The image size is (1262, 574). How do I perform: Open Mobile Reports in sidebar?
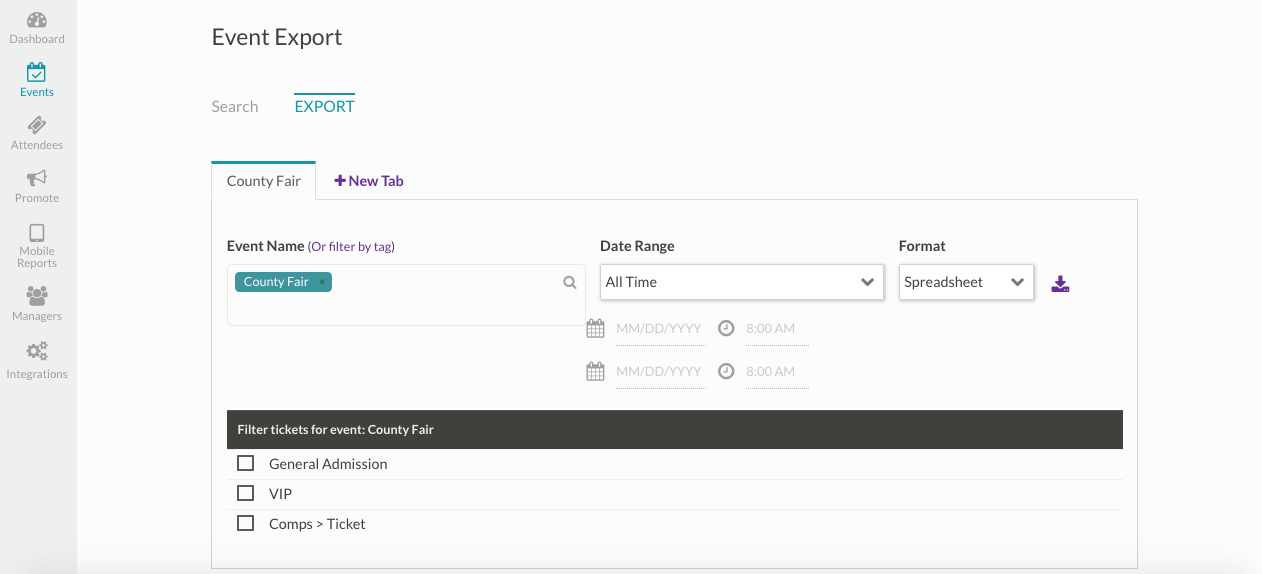[37, 233]
